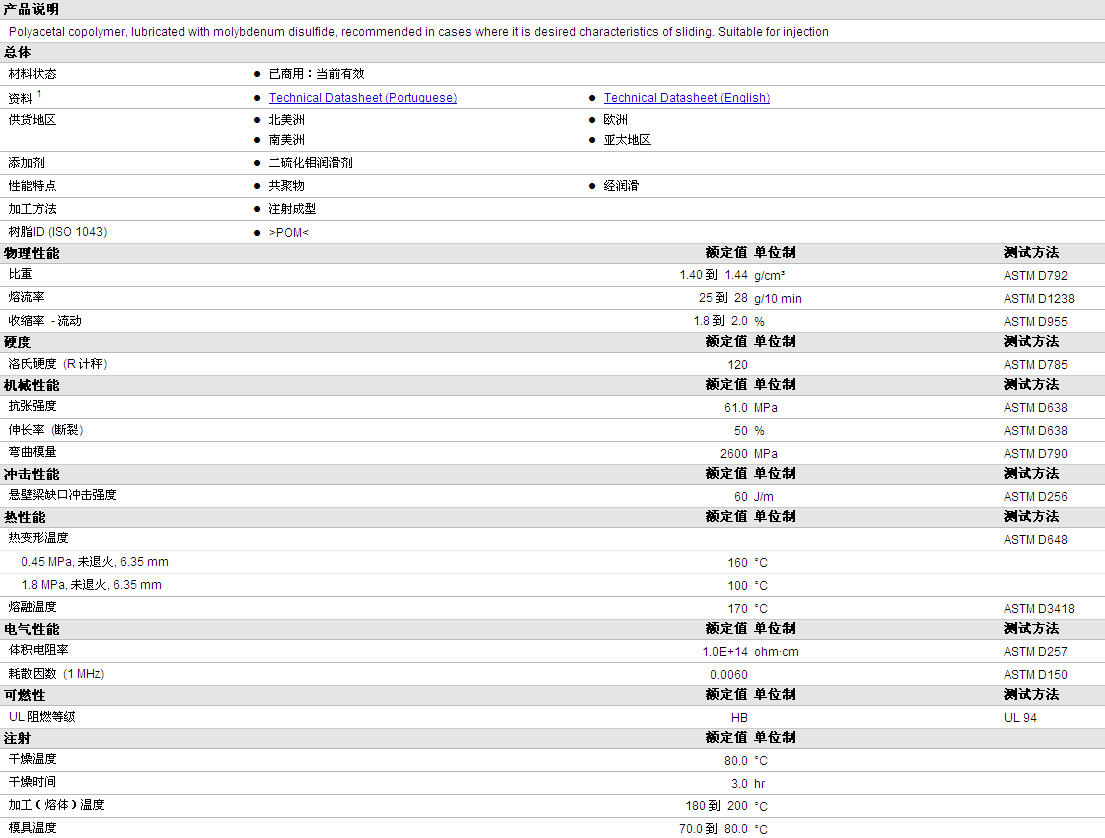Click the 比重 row label

[20, 274]
